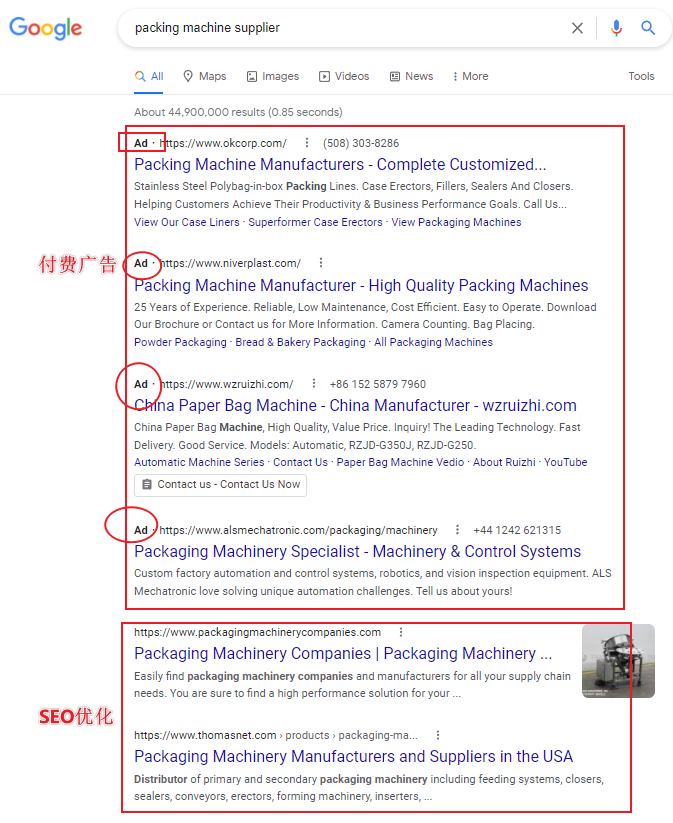Image resolution: width=673 pixels, height=823 pixels.
Task: Switch to the Images tab
Action: pyautogui.click(x=273, y=77)
